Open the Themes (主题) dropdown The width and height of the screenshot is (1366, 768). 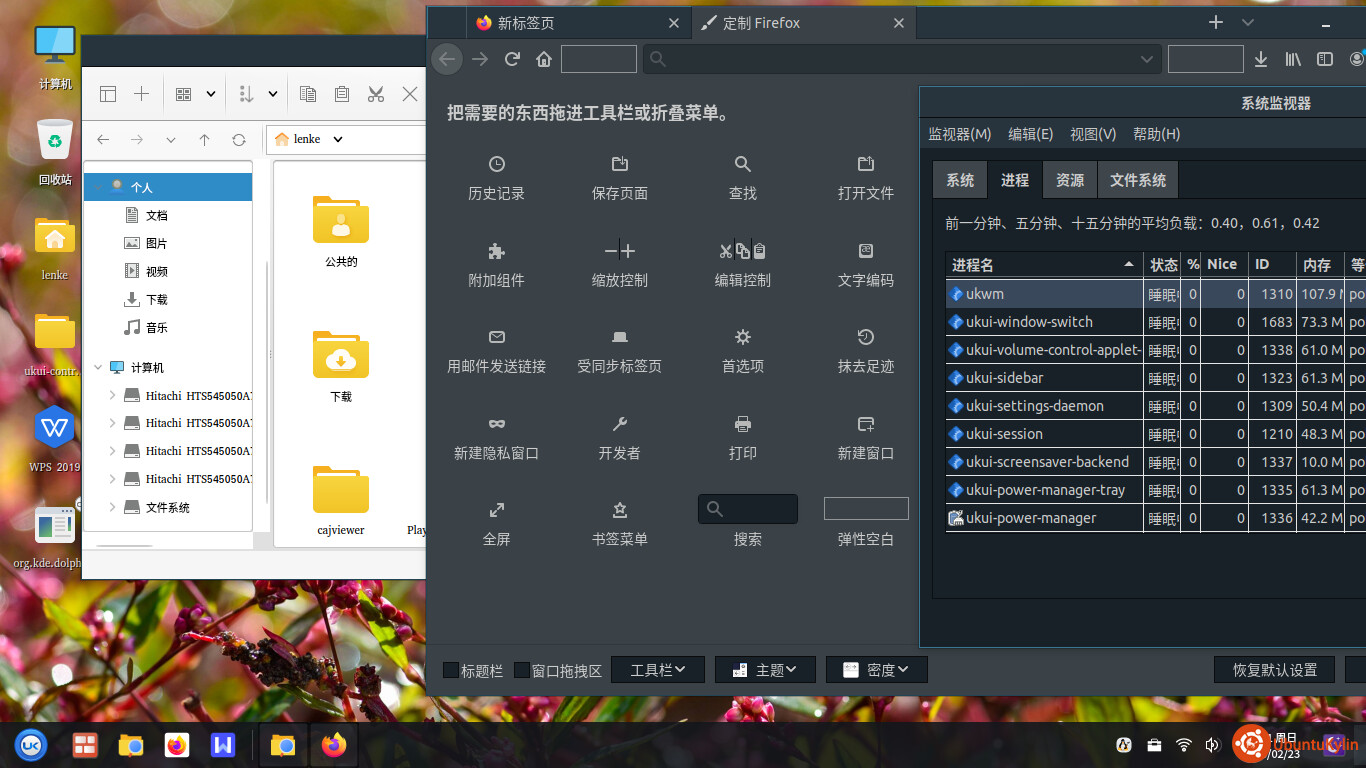point(765,670)
